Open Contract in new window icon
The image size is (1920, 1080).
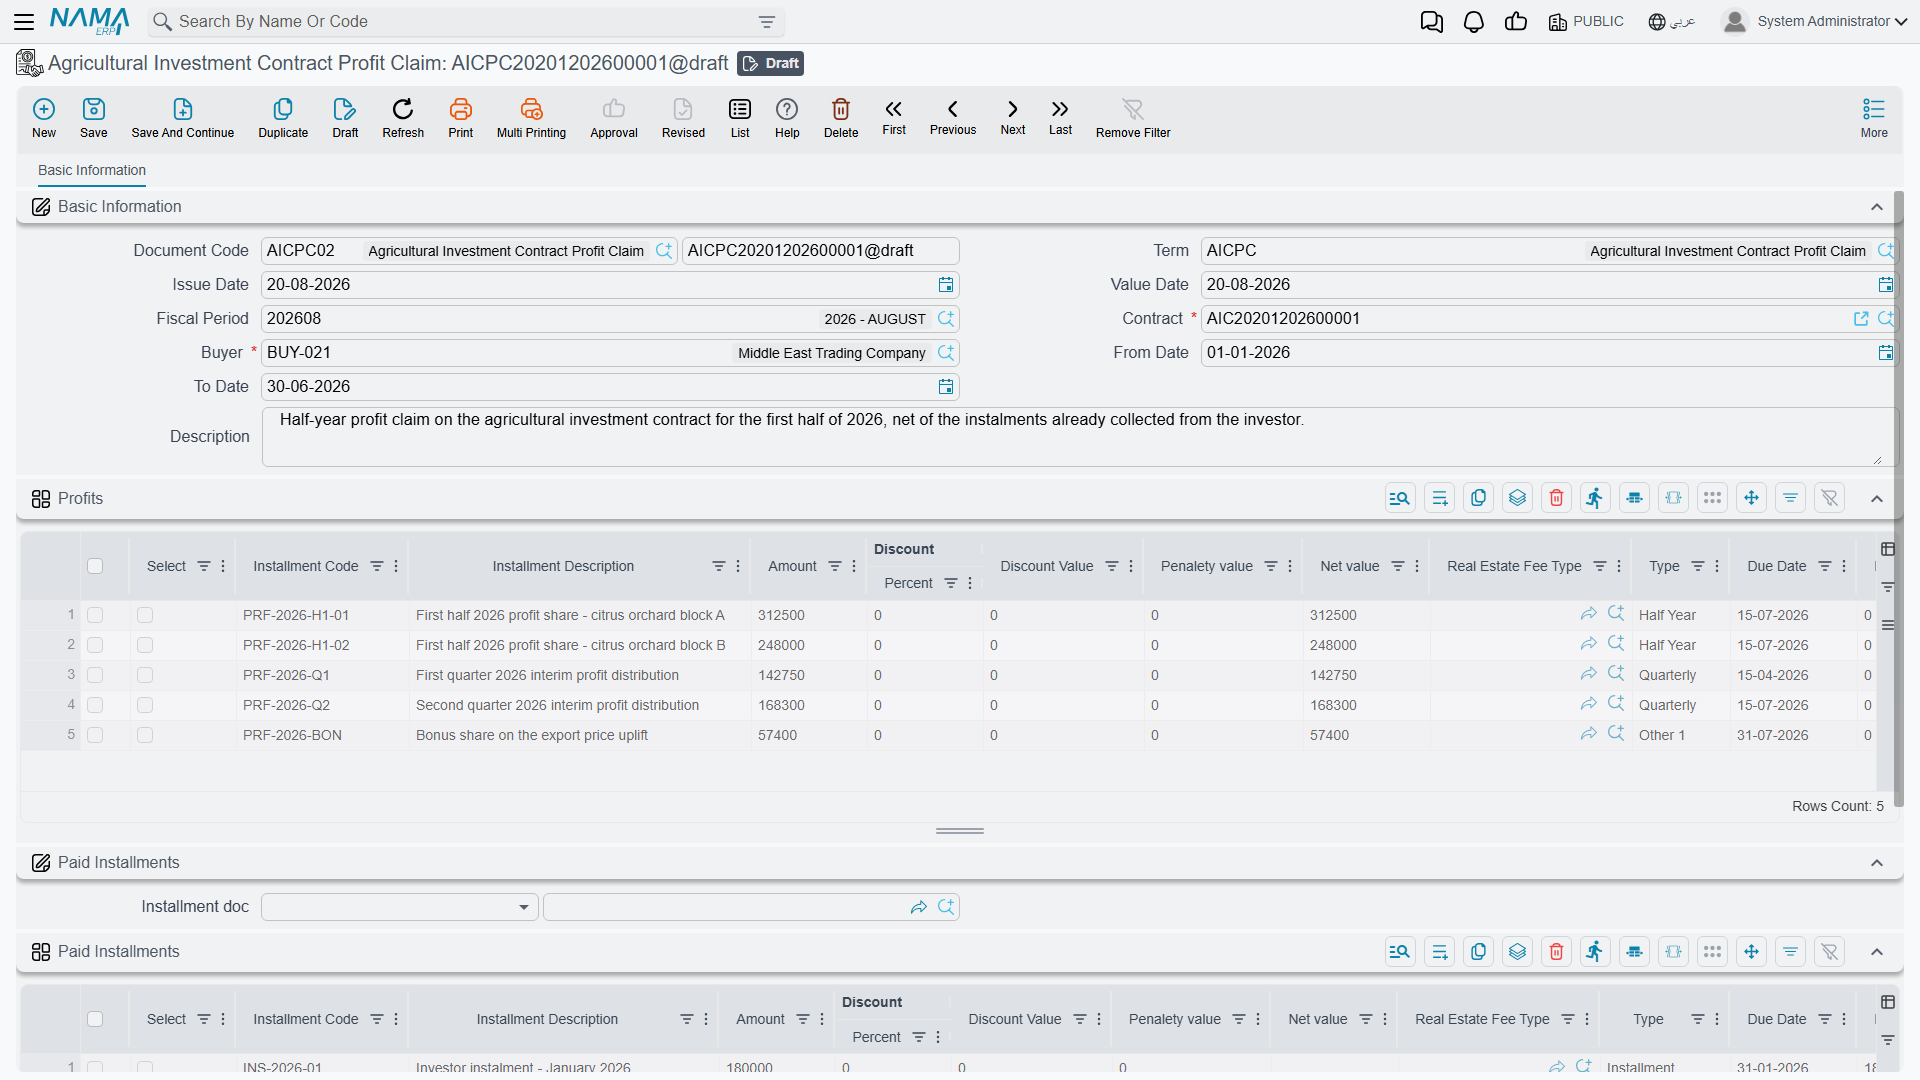pos(1861,319)
